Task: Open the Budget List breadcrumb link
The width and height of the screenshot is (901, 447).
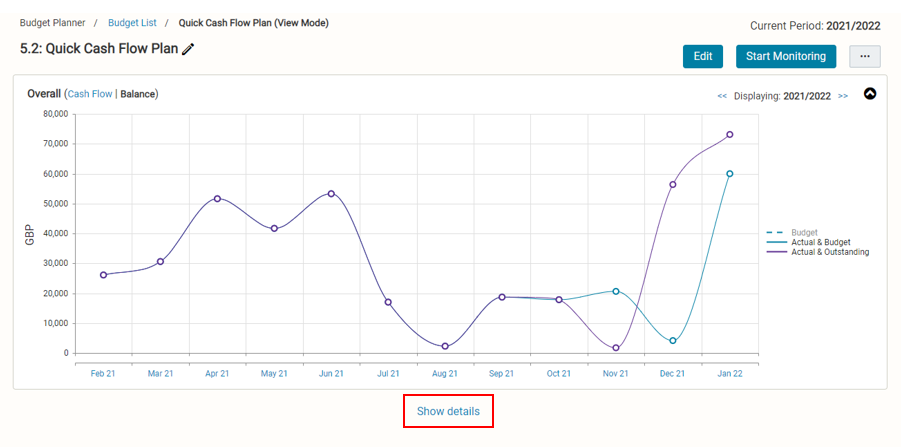Action: pyautogui.click(x=132, y=23)
